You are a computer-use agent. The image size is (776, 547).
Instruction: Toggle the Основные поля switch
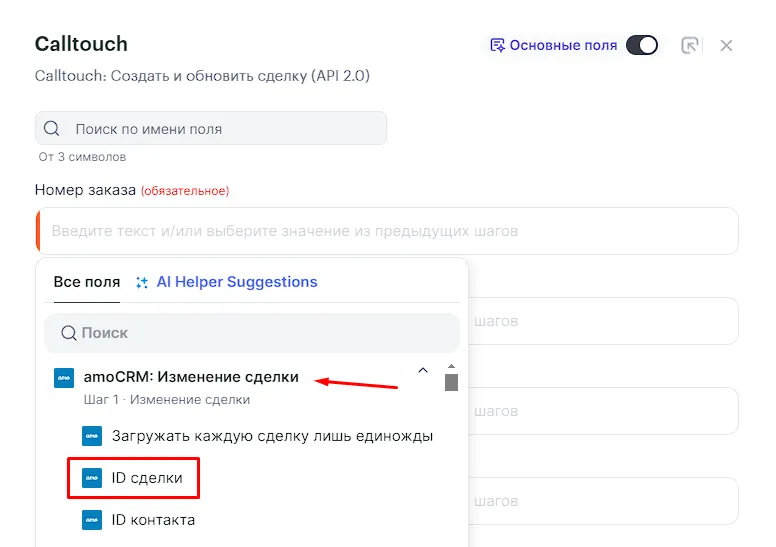click(641, 45)
